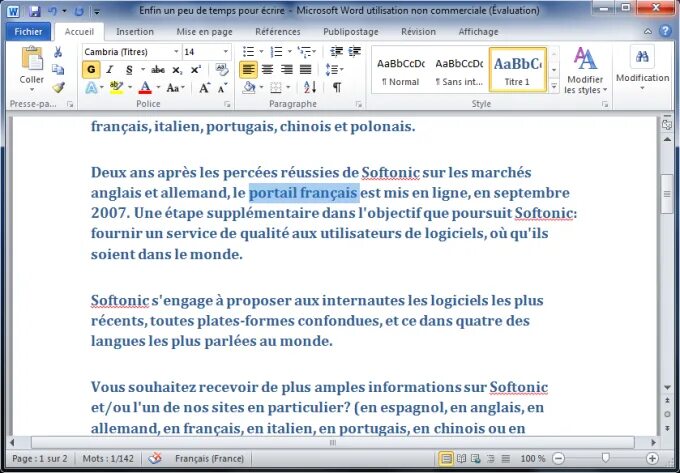The height and width of the screenshot is (473, 680).
Task: Click the shading paint bucket icon
Action: coord(249,88)
